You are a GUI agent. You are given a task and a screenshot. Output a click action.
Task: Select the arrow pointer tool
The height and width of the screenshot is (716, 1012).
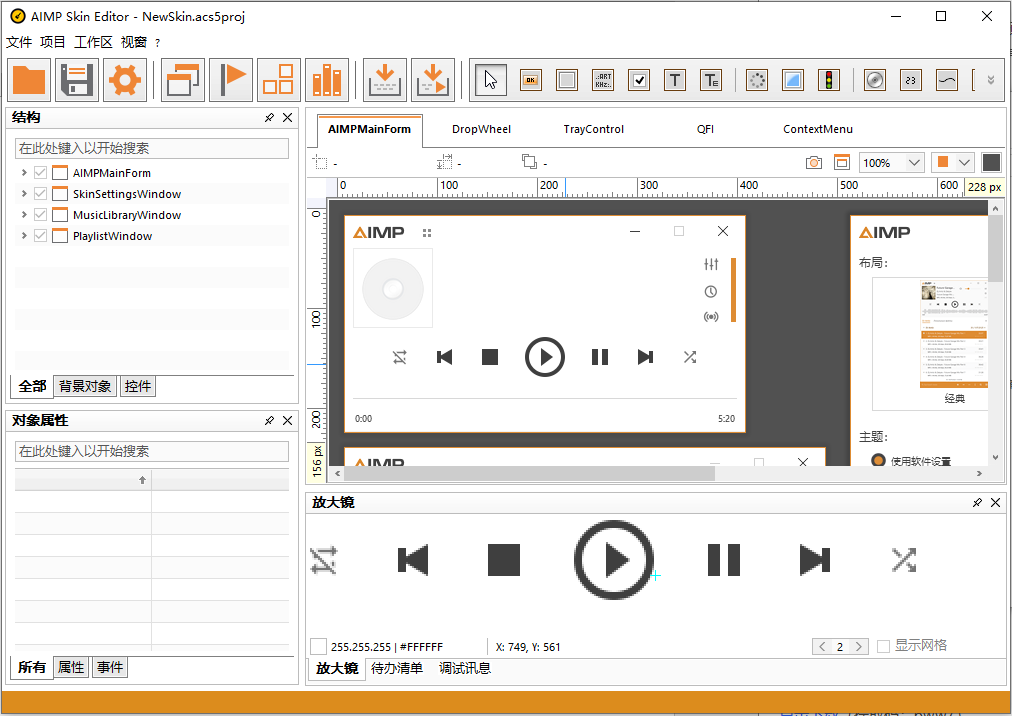coord(490,80)
